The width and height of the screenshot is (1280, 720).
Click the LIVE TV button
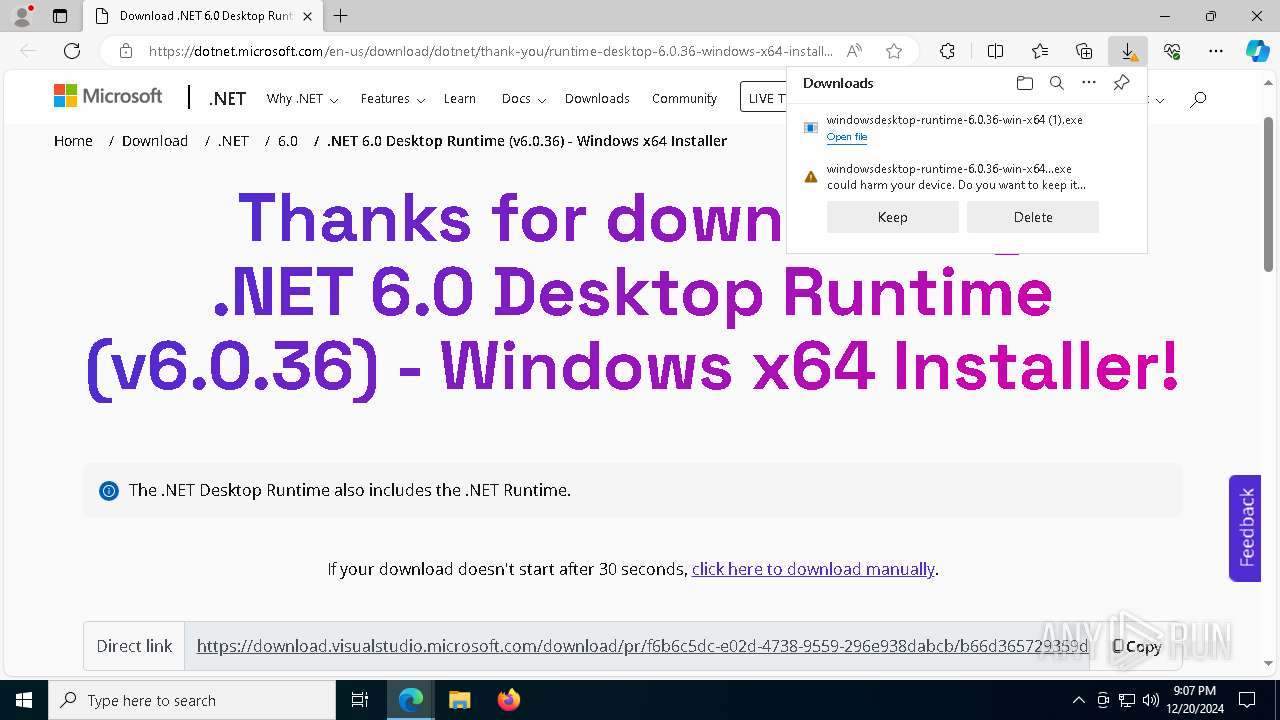coord(763,98)
